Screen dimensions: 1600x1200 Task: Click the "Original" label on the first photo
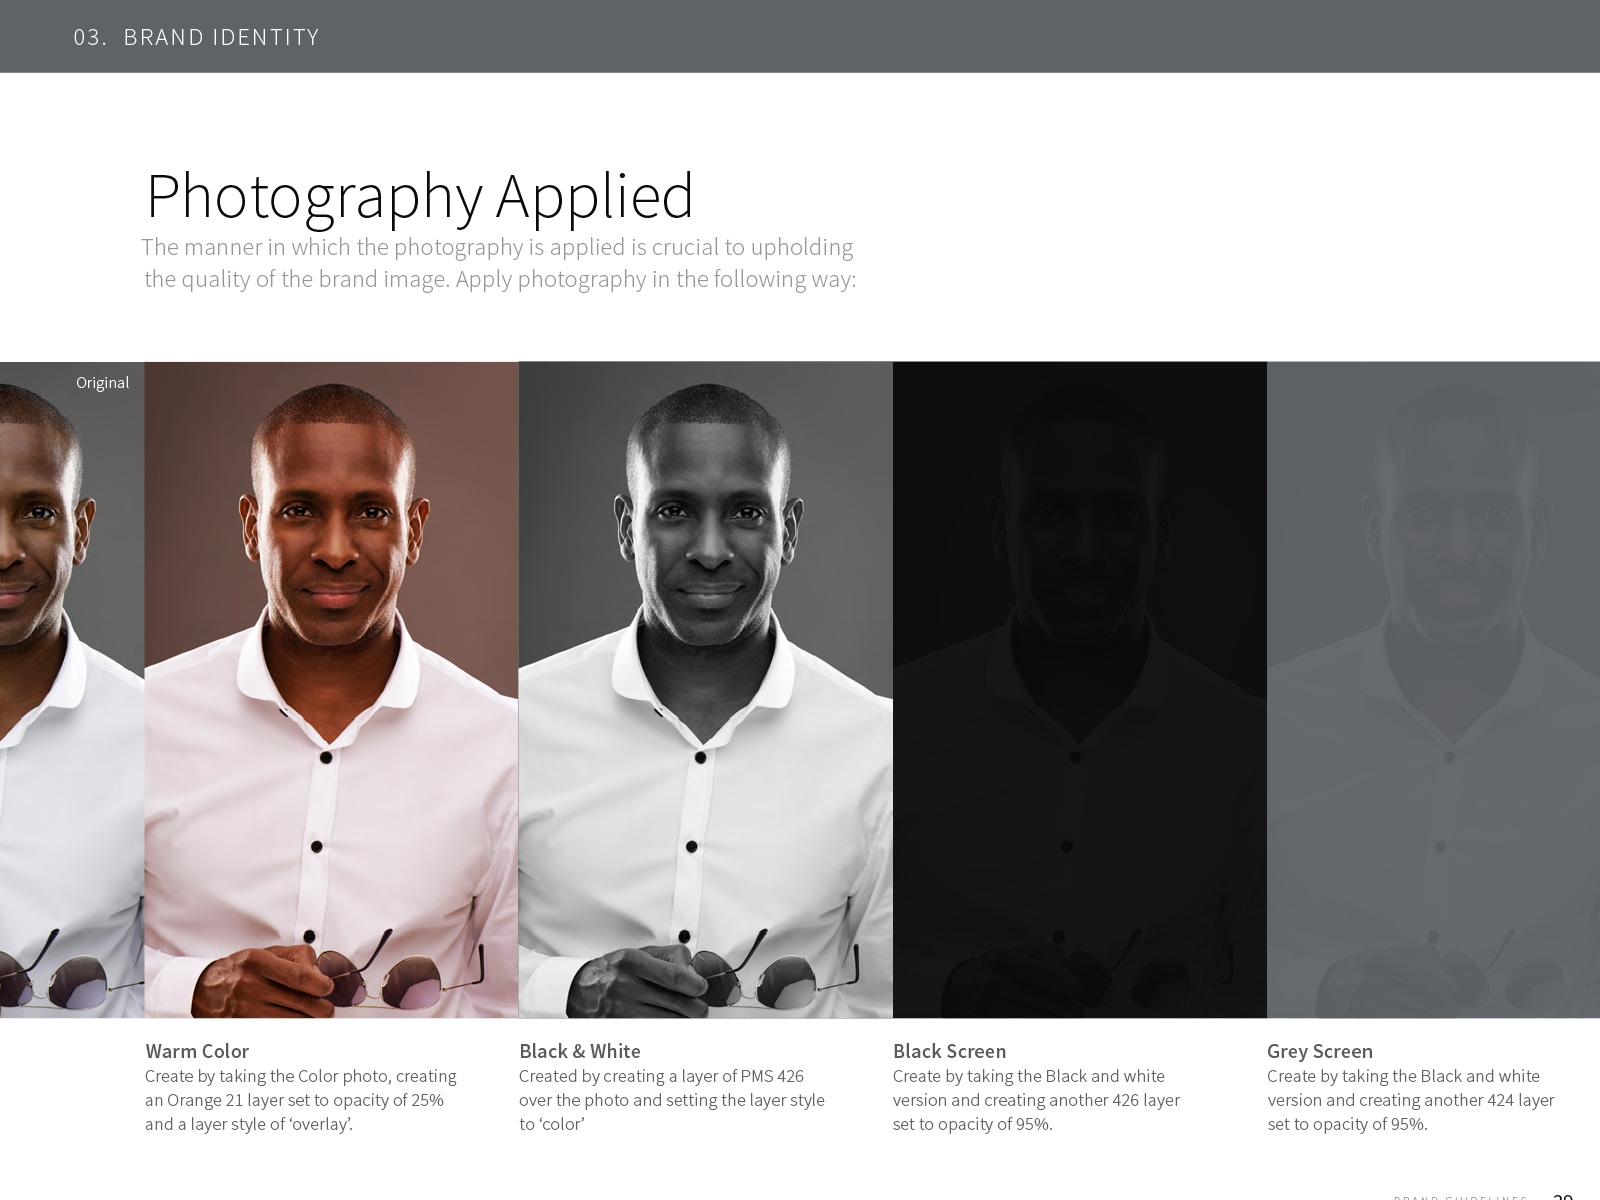tap(102, 383)
